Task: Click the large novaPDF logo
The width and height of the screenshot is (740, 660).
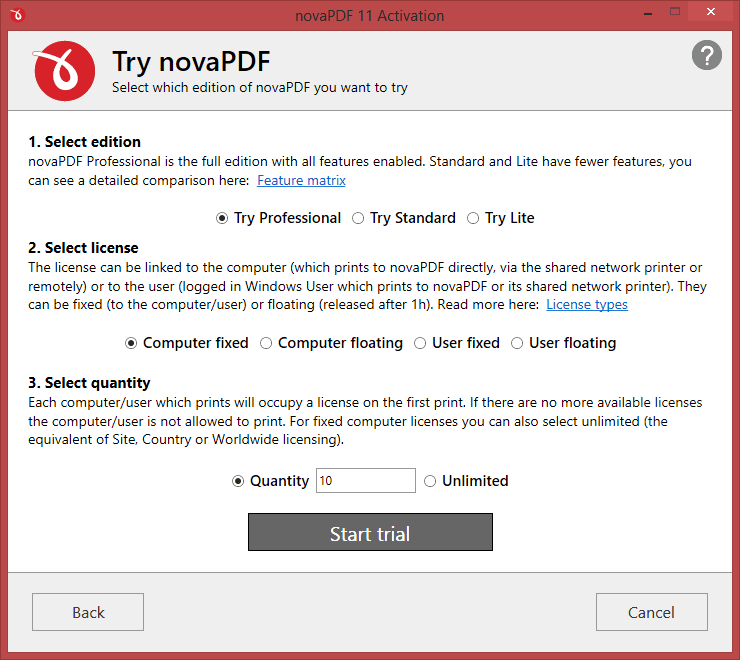Action: click(64, 71)
